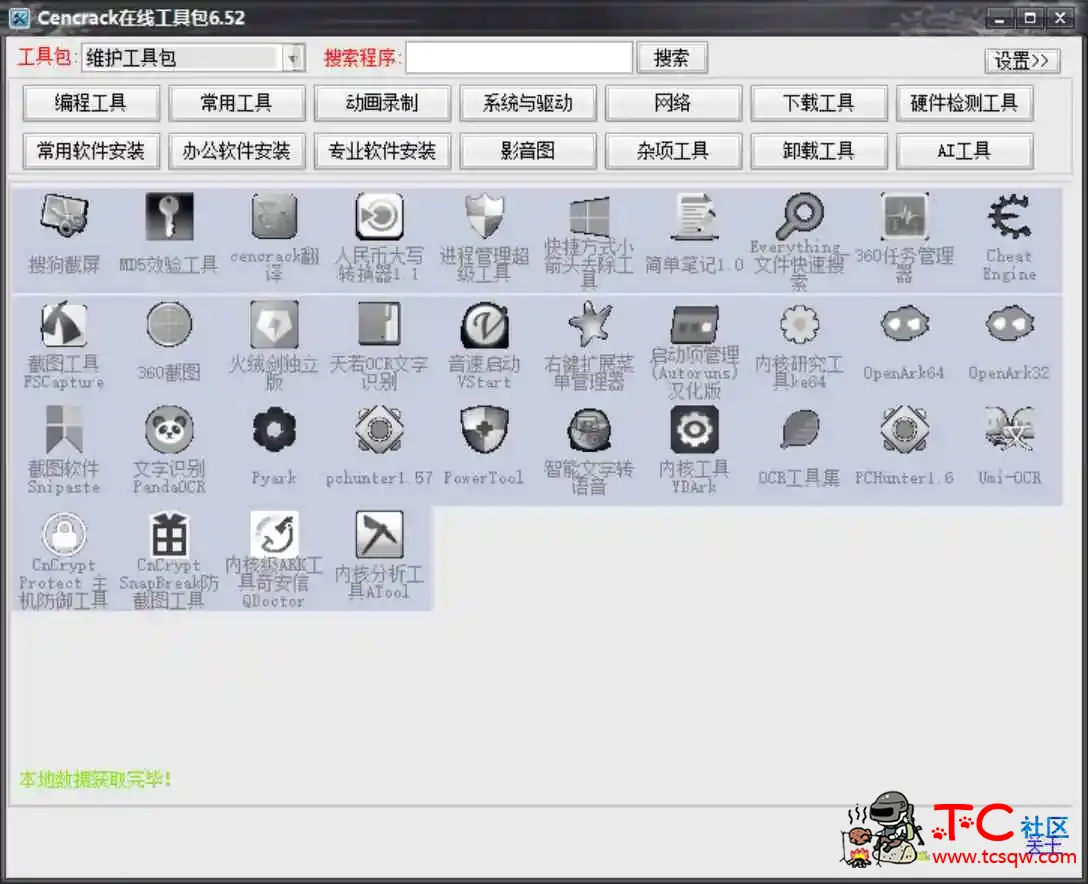Launch 360任务管理器 icon
This screenshot has width=1088, height=884.
[904, 216]
